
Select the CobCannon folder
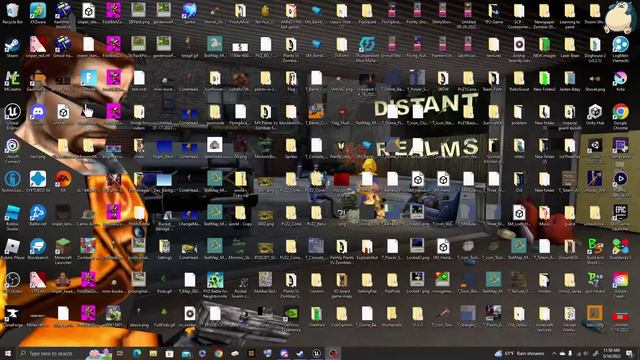(x=341, y=316)
